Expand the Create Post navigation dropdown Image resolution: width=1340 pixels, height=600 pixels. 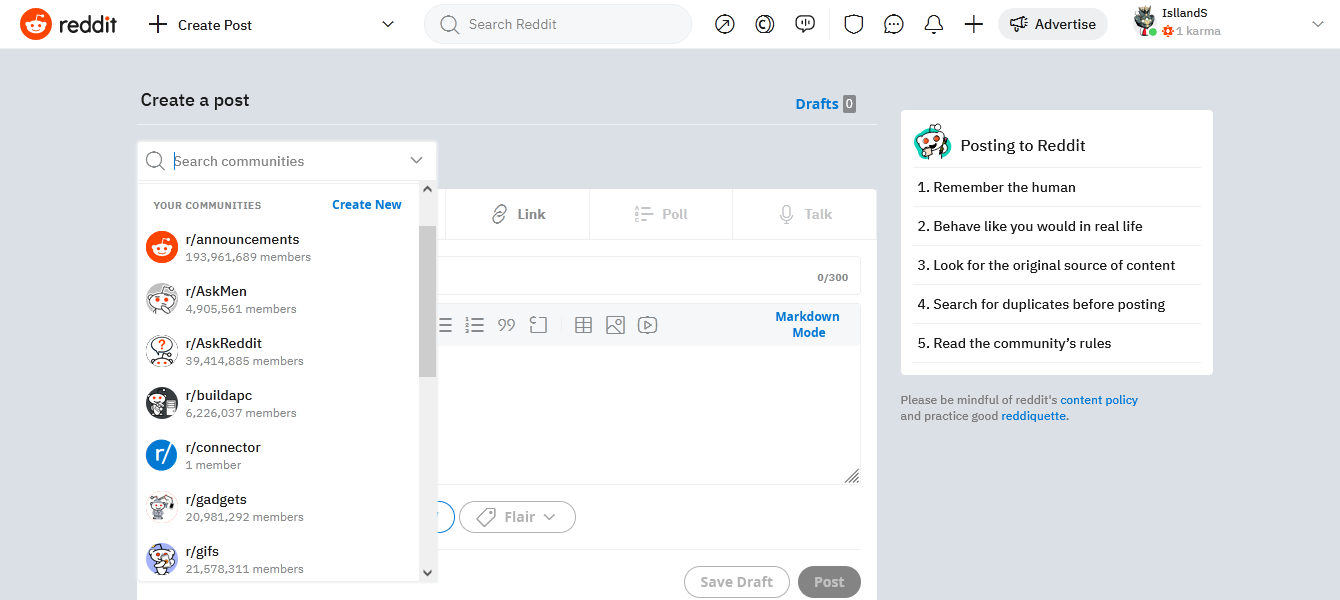tap(388, 24)
